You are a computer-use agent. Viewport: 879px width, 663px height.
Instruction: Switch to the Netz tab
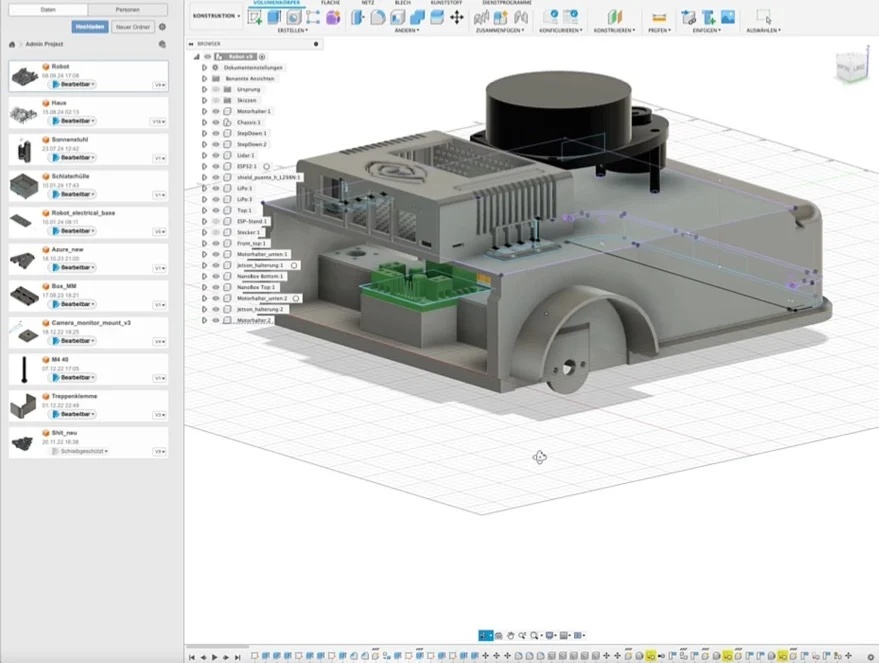pyautogui.click(x=368, y=3)
